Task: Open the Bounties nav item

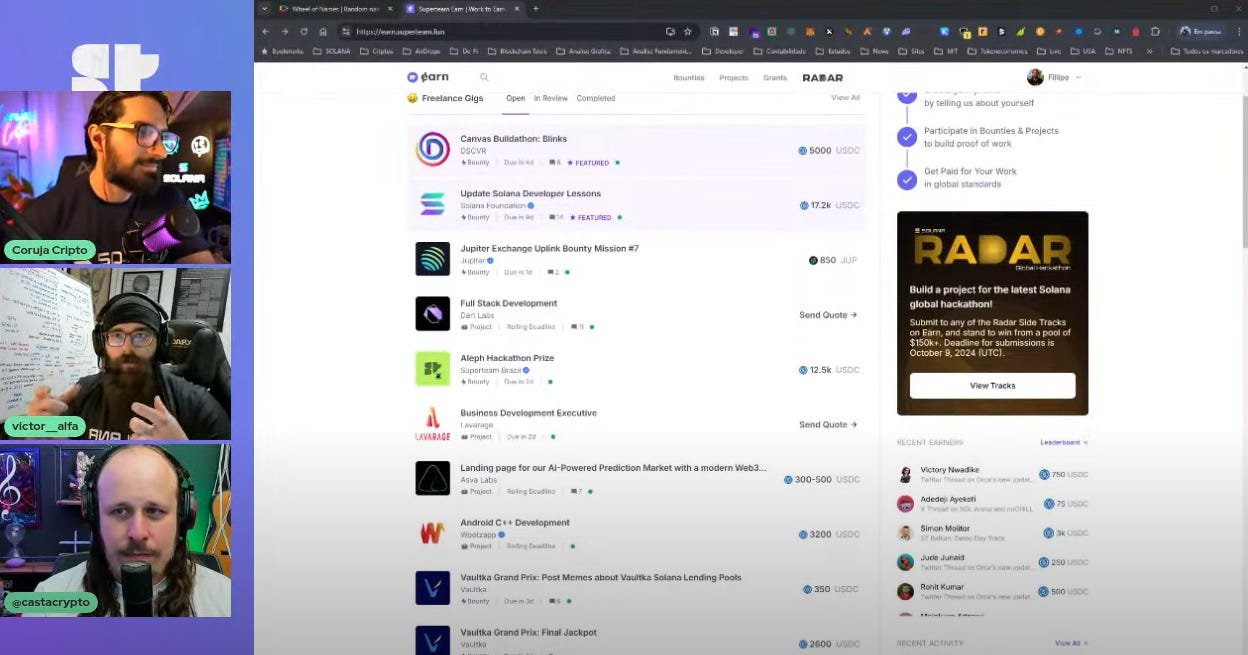Action: (689, 77)
